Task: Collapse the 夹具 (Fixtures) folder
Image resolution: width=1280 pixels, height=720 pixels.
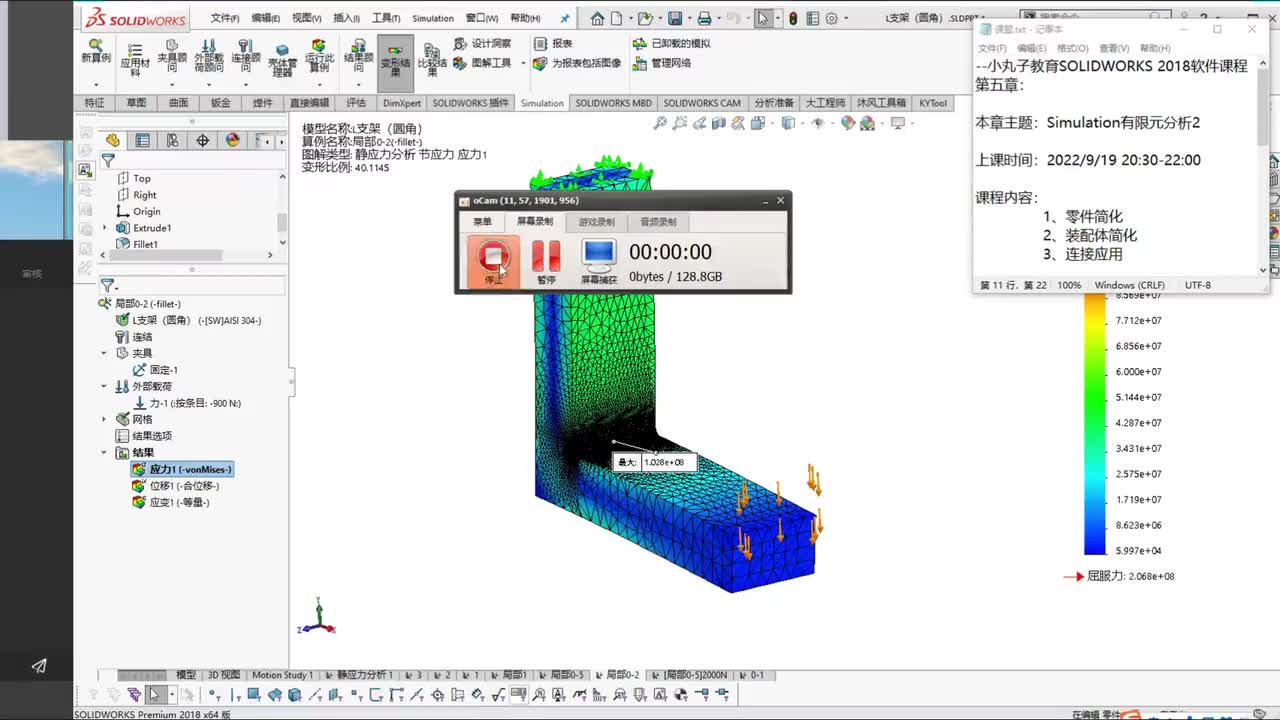Action: pos(104,353)
